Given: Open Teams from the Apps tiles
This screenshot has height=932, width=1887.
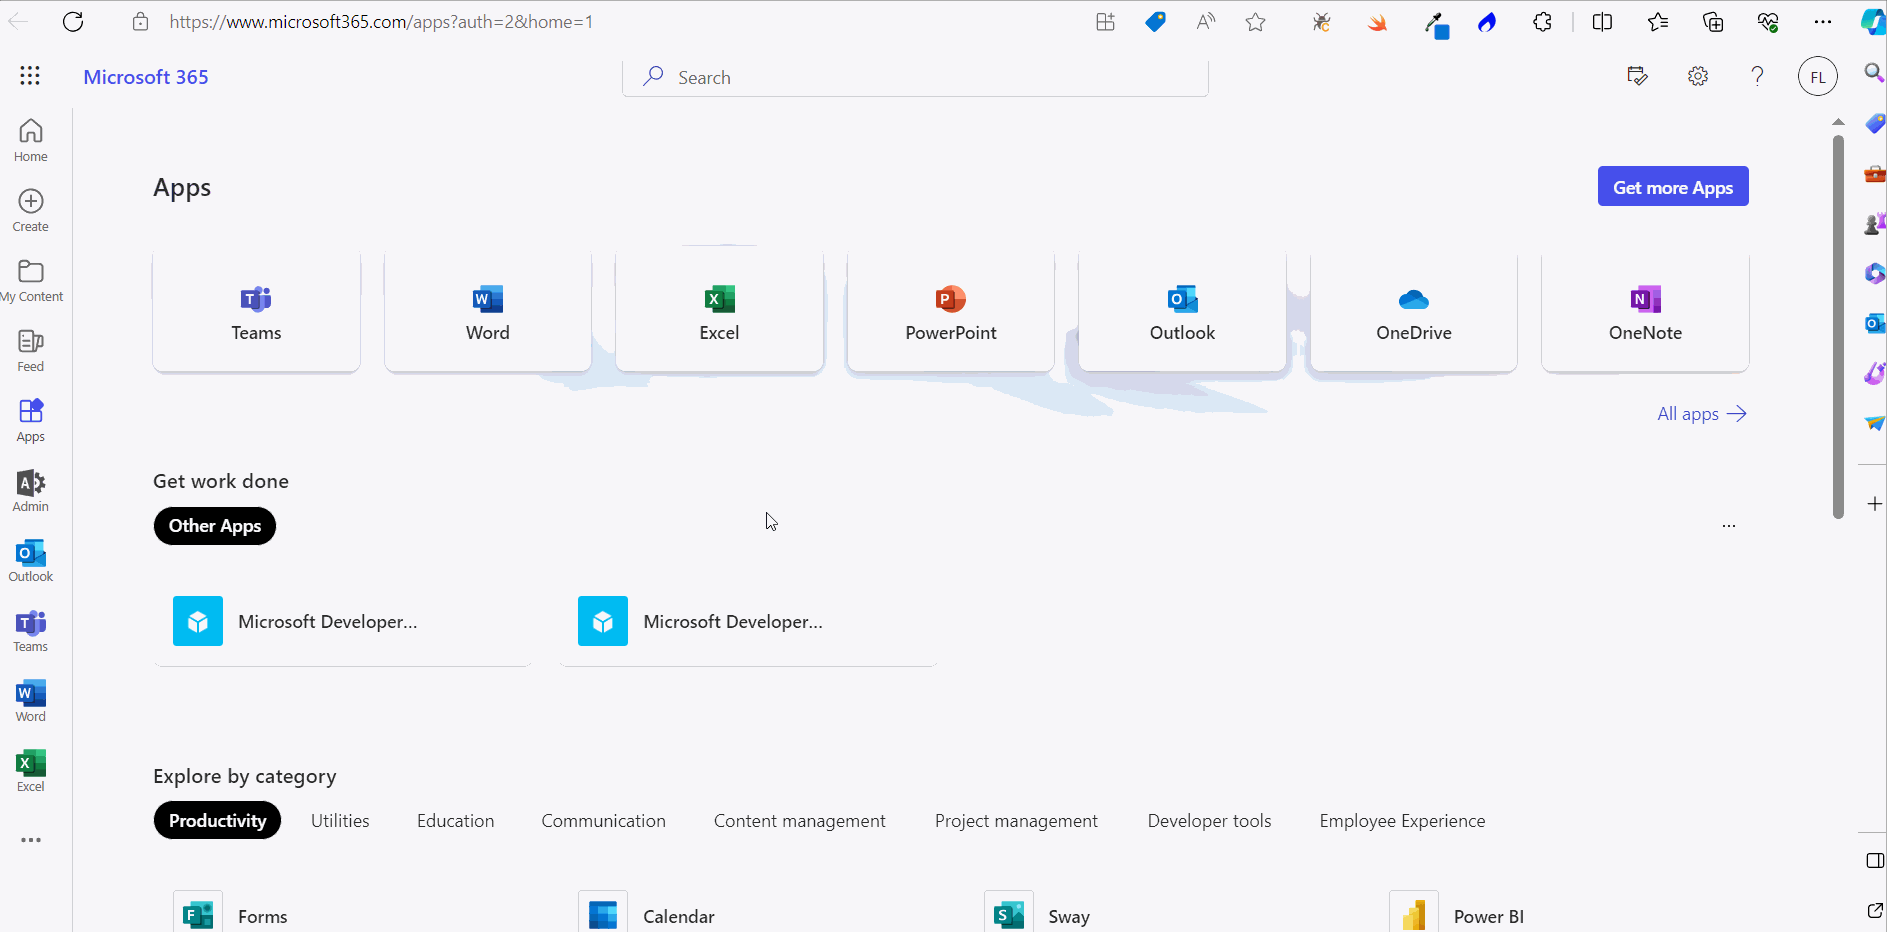Looking at the screenshot, I should click(x=256, y=312).
